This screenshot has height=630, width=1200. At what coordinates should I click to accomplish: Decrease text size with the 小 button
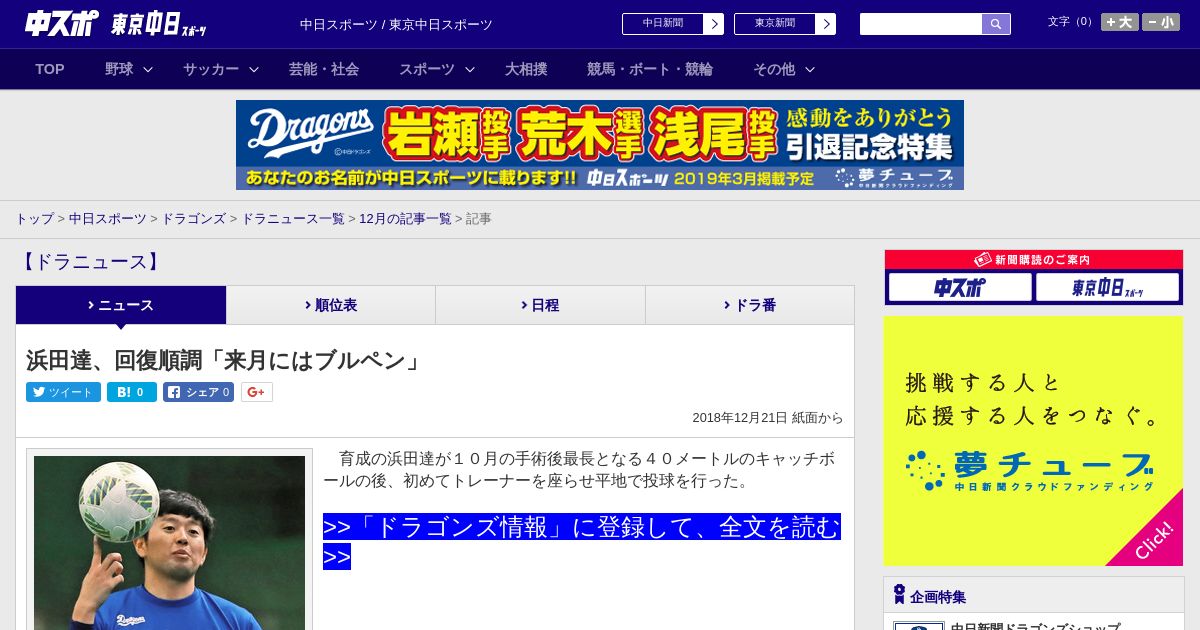click(1161, 22)
